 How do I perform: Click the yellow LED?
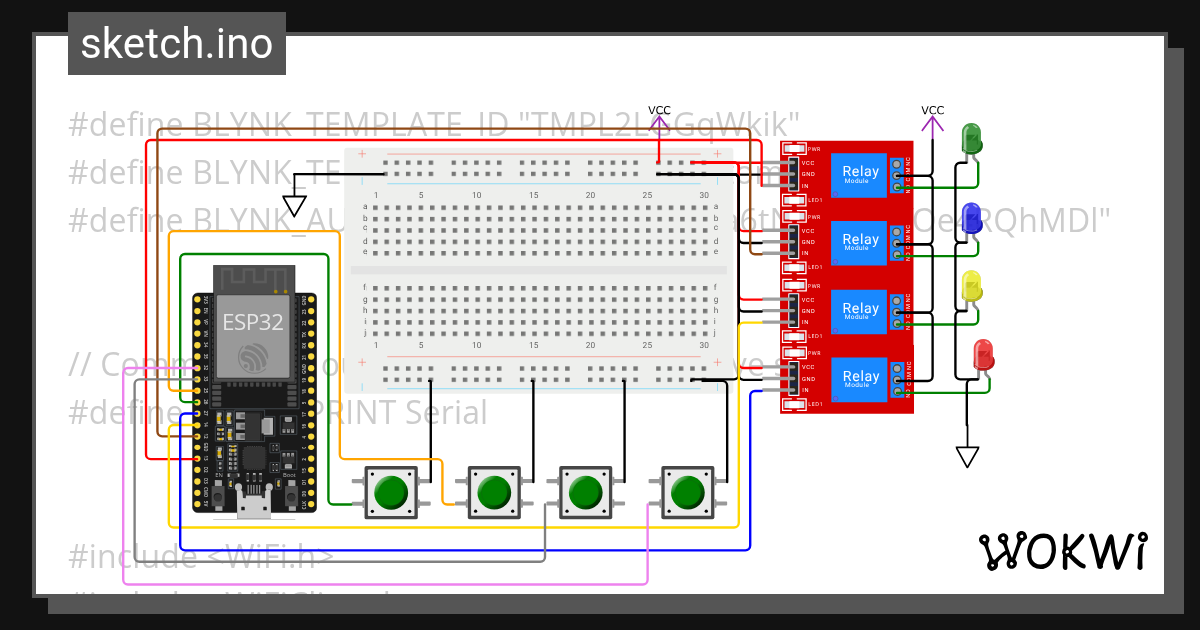(x=971, y=288)
